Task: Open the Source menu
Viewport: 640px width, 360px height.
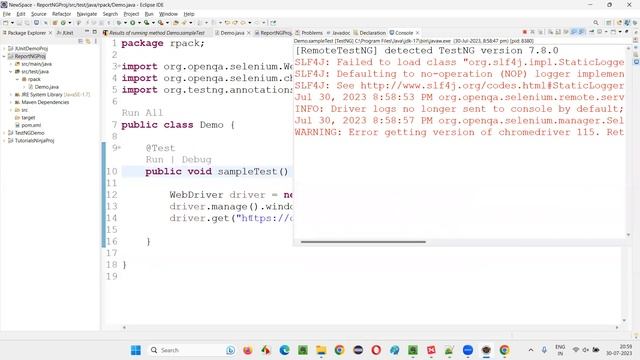Action: pos(39,14)
